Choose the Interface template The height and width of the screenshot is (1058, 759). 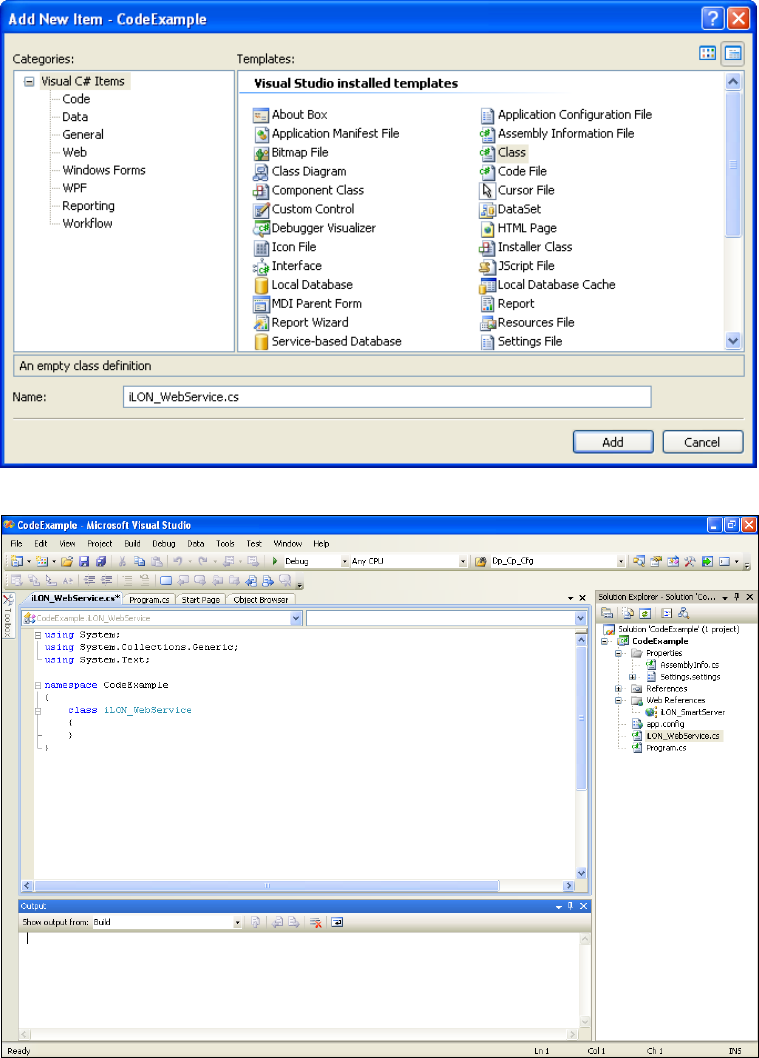pyautogui.click(x=288, y=266)
